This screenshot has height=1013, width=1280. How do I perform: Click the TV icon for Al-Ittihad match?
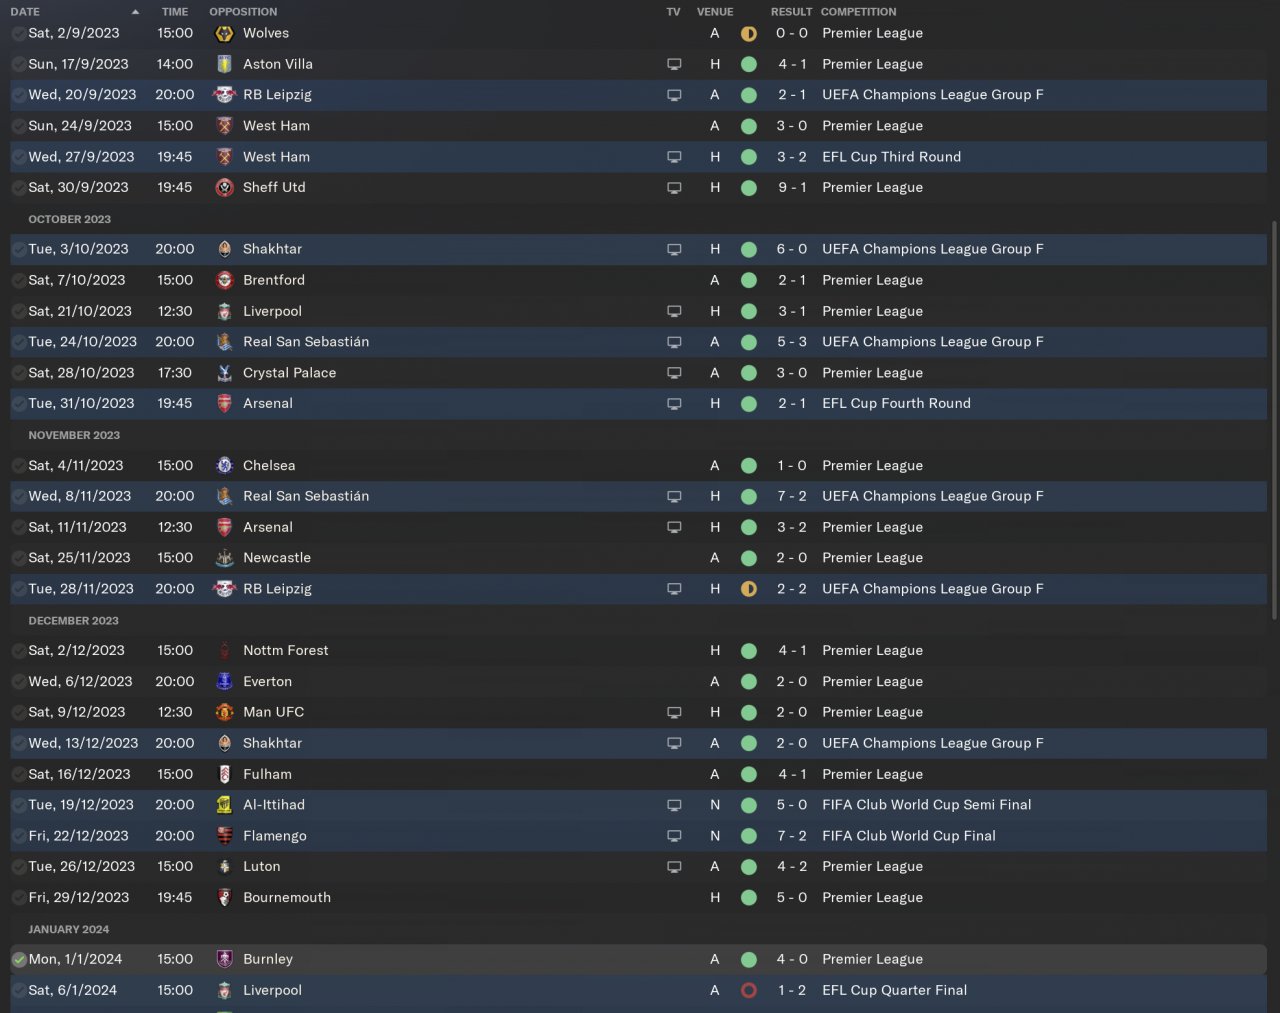pos(674,805)
